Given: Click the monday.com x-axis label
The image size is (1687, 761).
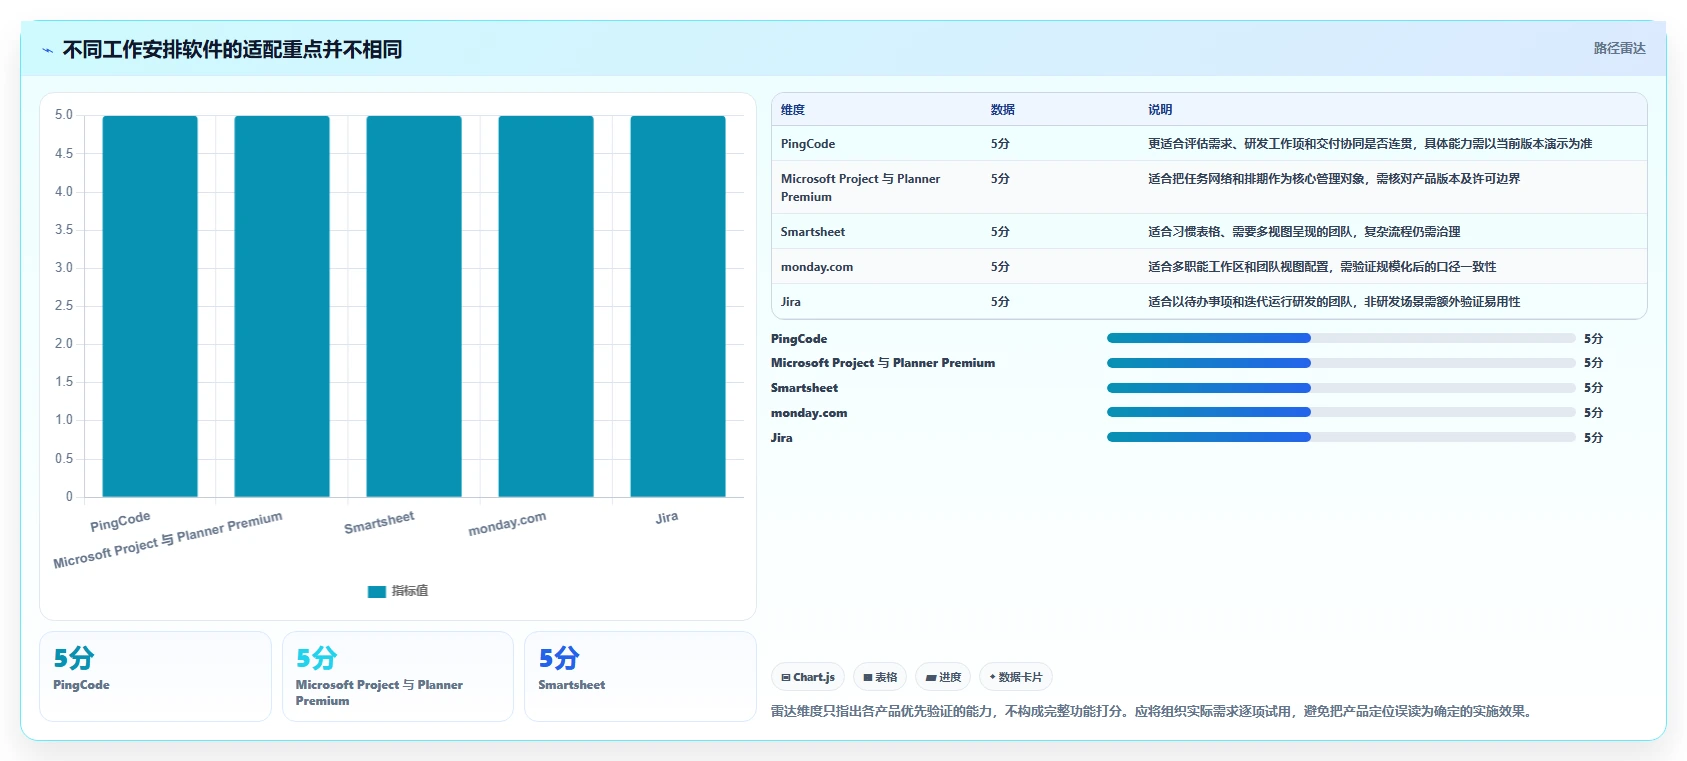Looking at the screenshot, I should 507,523.
